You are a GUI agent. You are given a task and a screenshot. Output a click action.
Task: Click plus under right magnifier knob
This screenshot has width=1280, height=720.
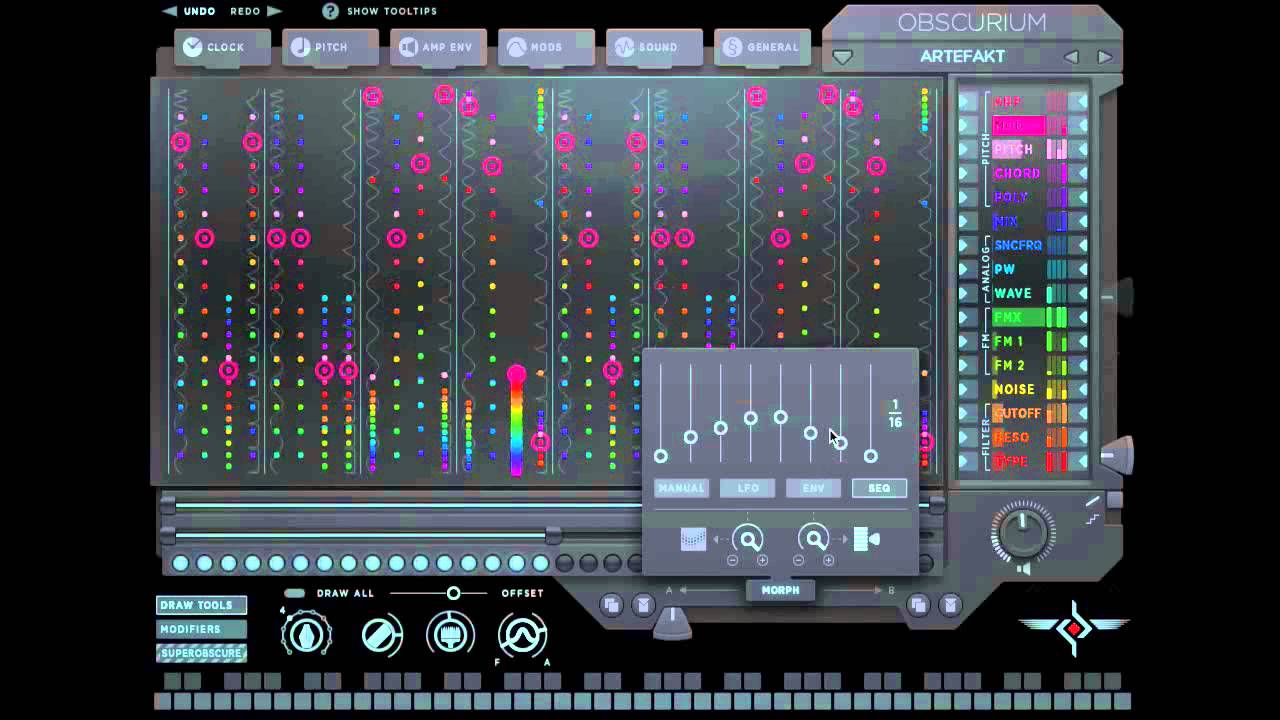(828, 561)
